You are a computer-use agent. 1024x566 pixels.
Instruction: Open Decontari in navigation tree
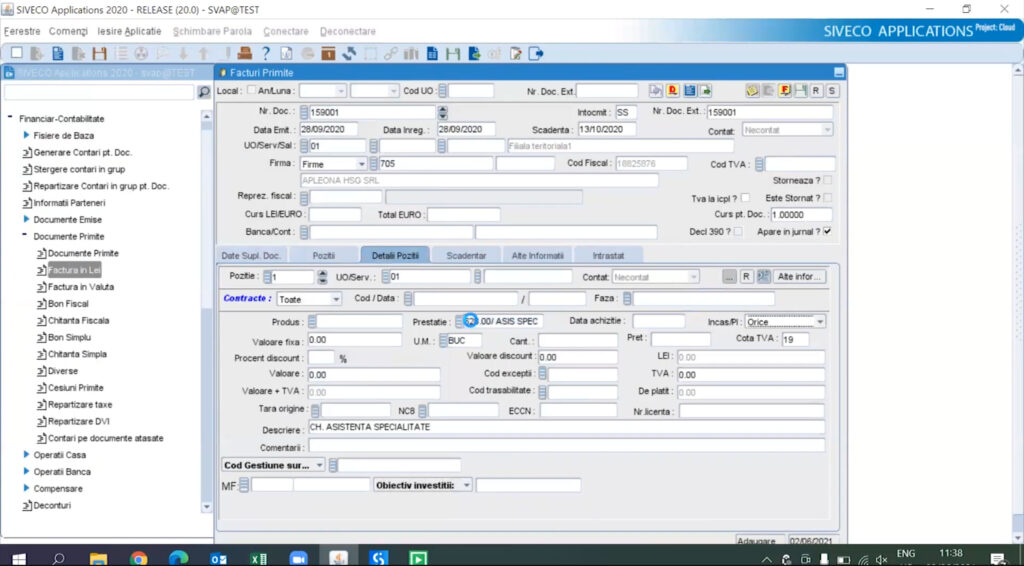tap(52, 505)
